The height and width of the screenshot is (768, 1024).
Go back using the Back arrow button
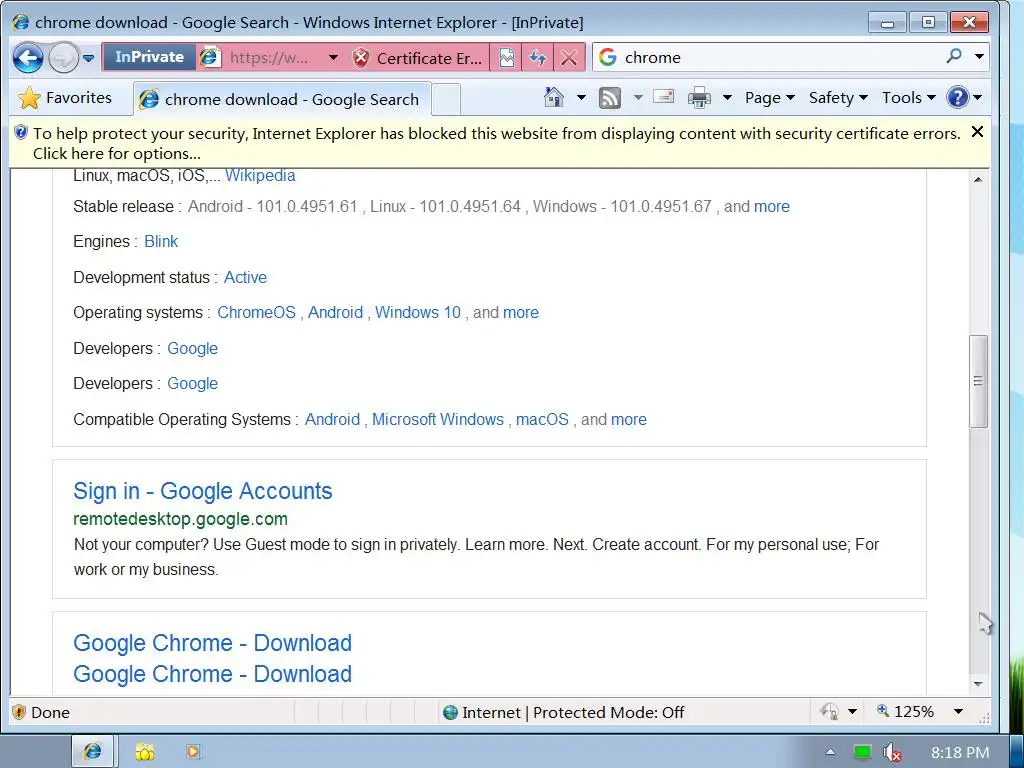(28, 58)
